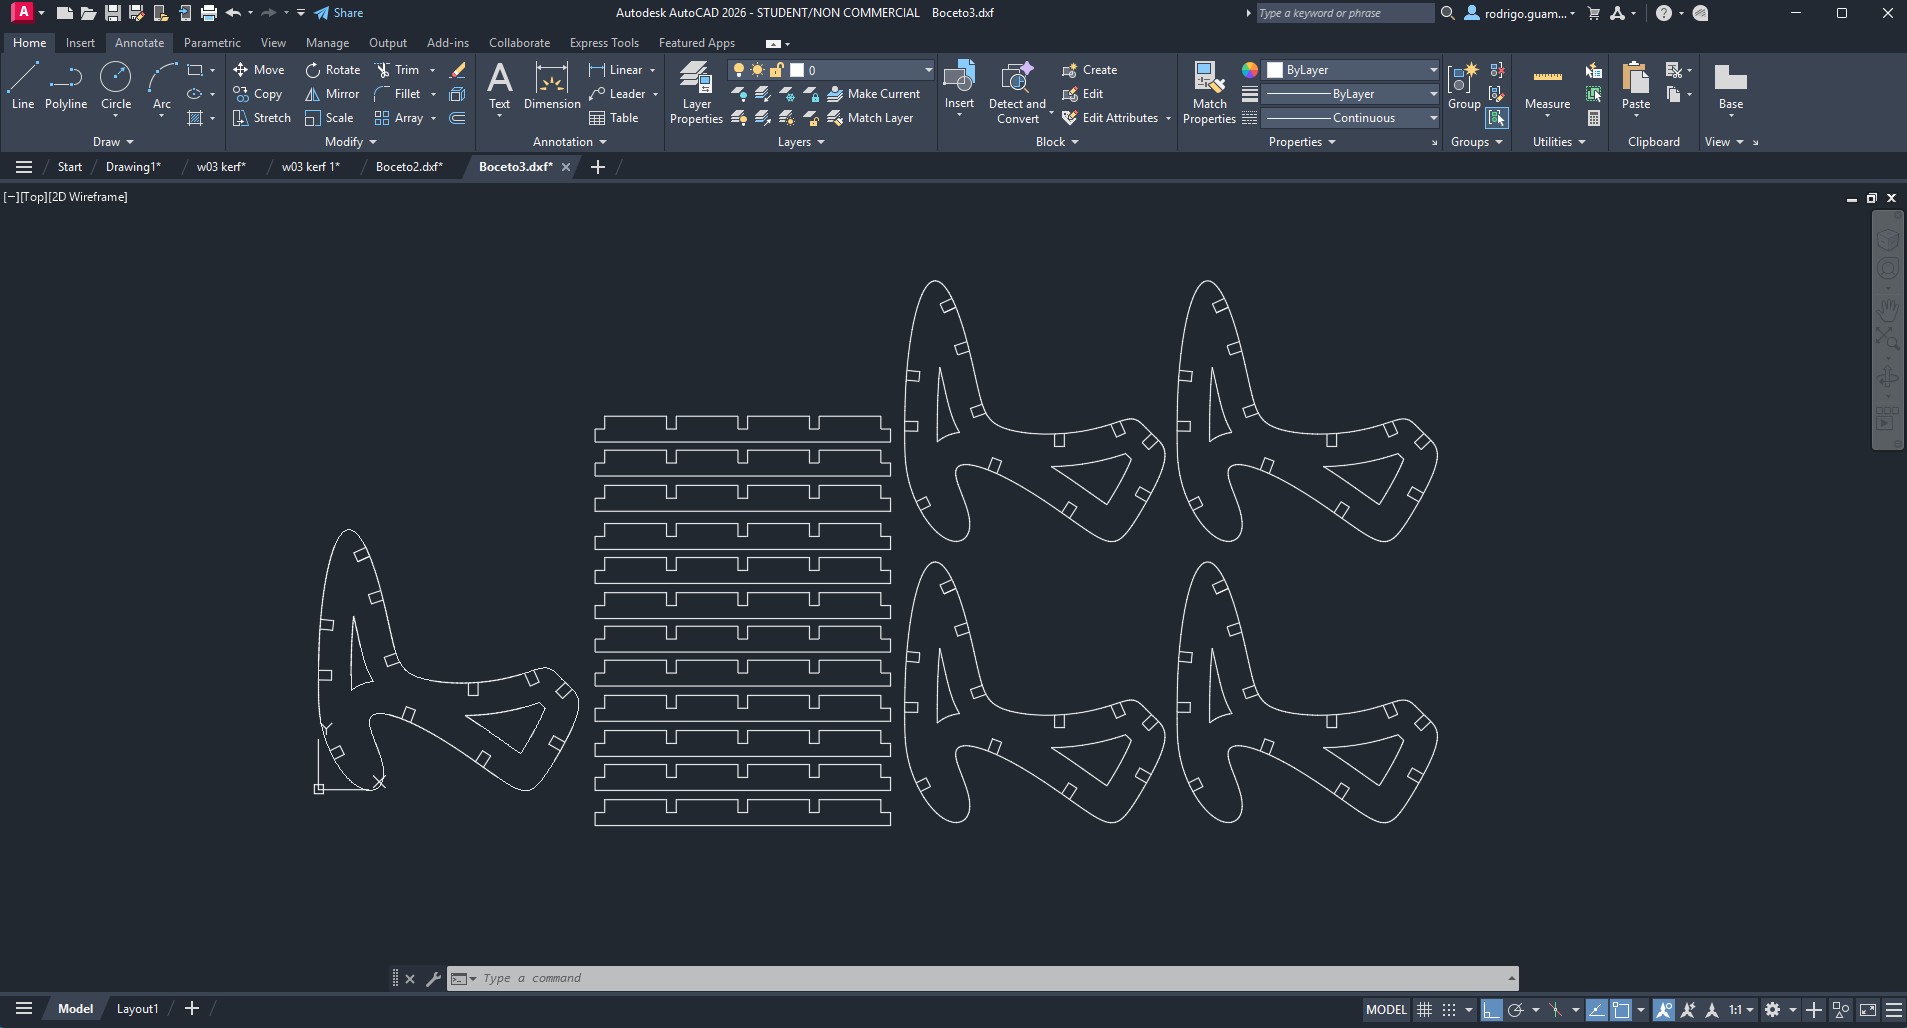Viewport: 1907px width, 1028px height.
Task: Switch to the Boceto2.dxf drawing tab
Action: point(409,167)
